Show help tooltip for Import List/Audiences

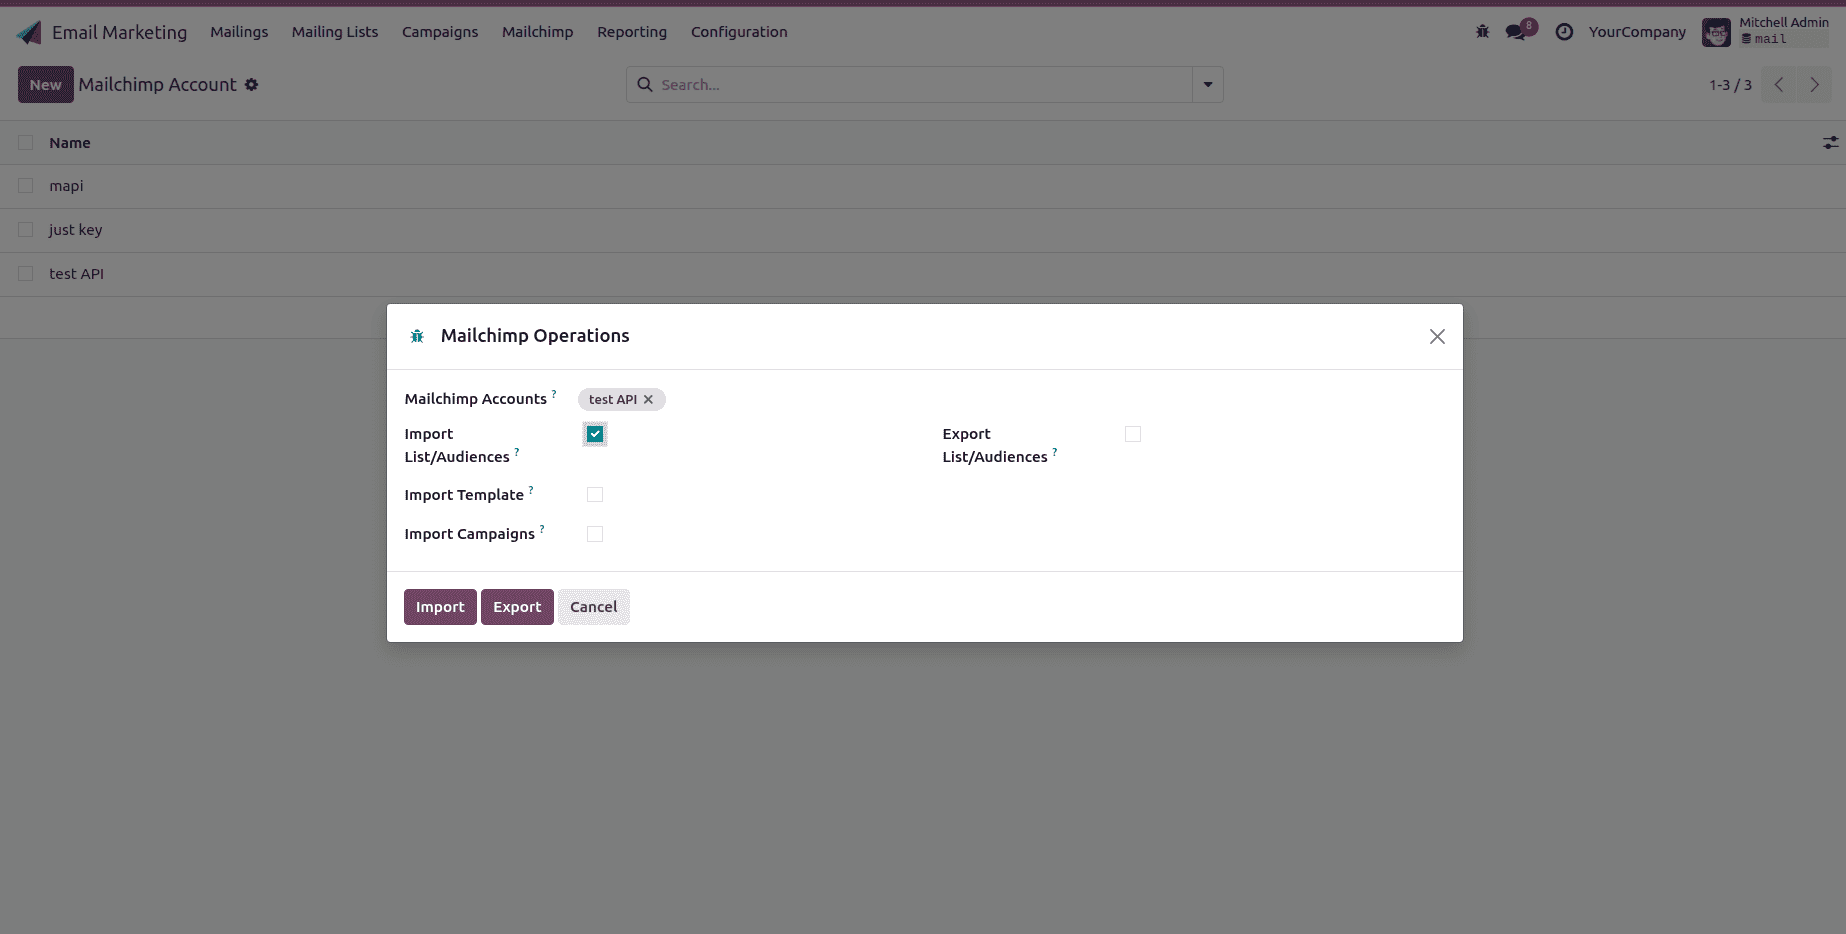(517, 452)
